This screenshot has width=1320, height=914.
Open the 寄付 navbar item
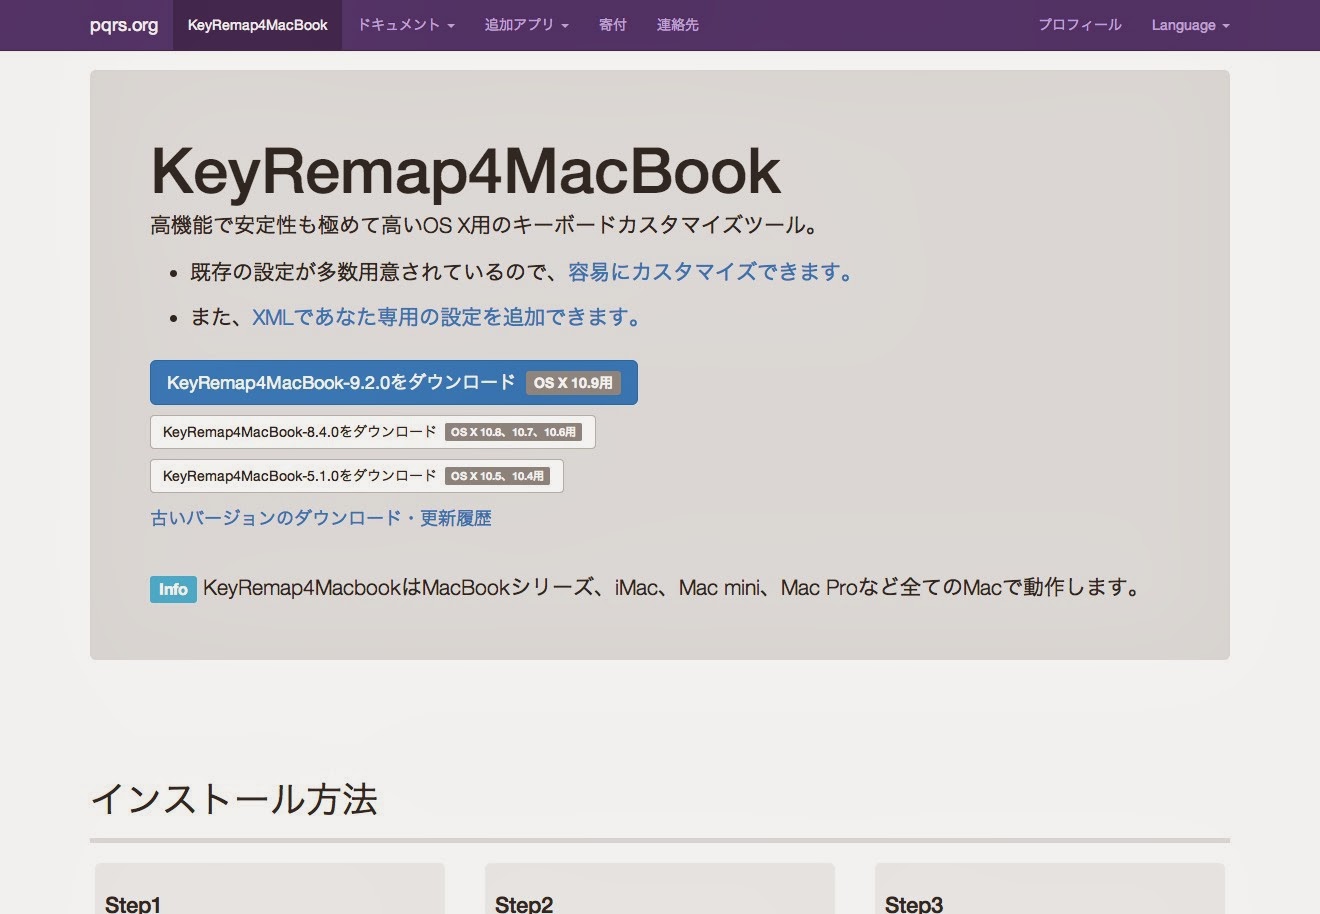[x=612, y=25]
